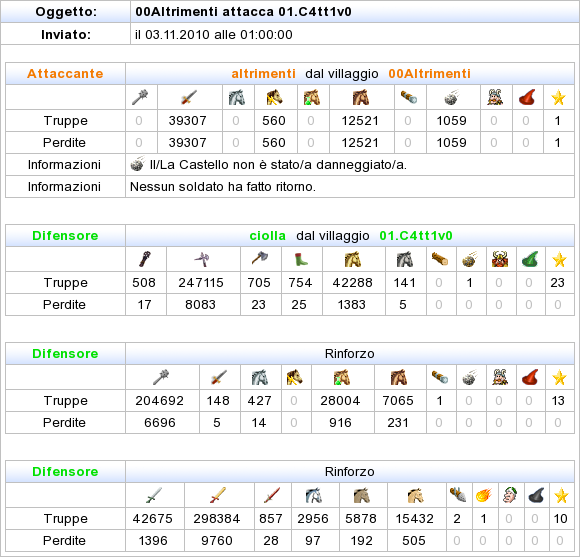The height and width of the screenshot is (557, 580).
Task: Click the red sword icon above 857
Action: point(272,495)
